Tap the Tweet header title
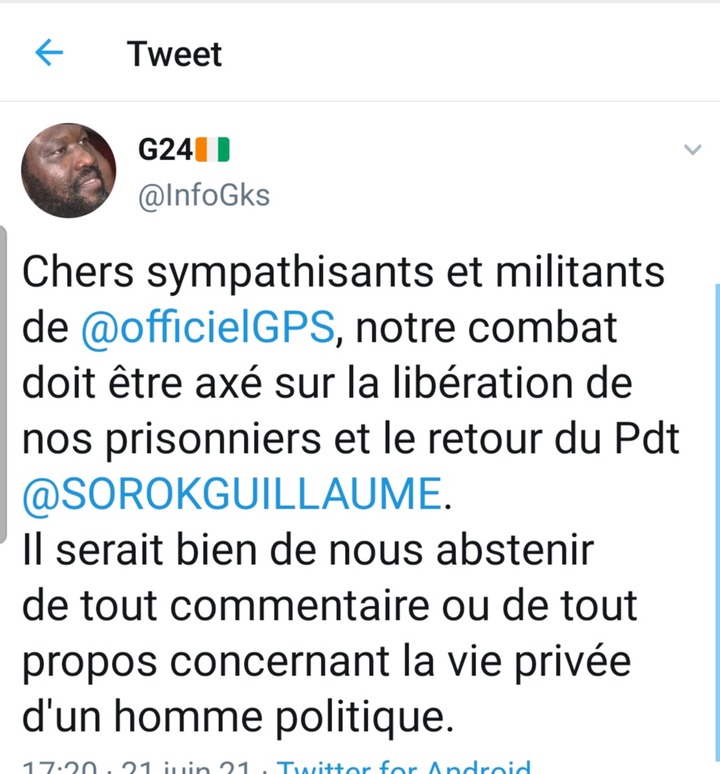The height and width of the screenshot is (774, 720). click(x=174, y=53)
